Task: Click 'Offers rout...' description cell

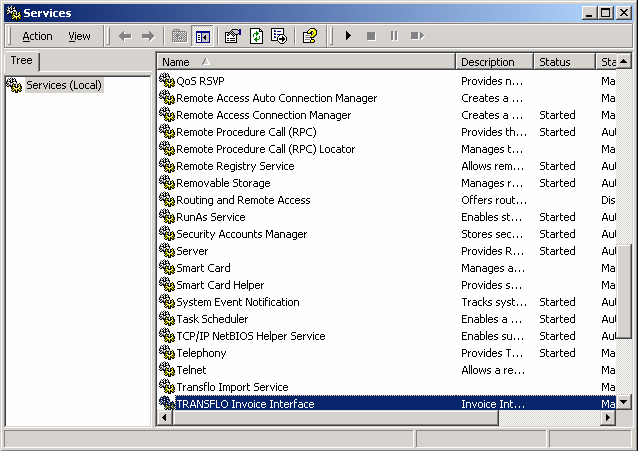Action: [x=494, y=200]
